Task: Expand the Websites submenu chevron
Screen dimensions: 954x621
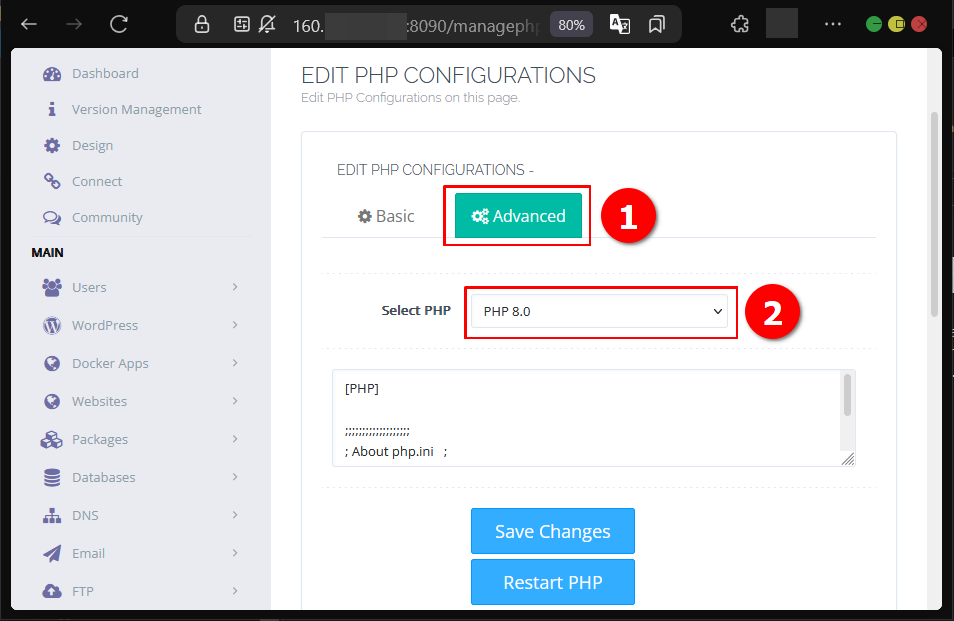Action: pyautogui.click(x=235, y=401)
